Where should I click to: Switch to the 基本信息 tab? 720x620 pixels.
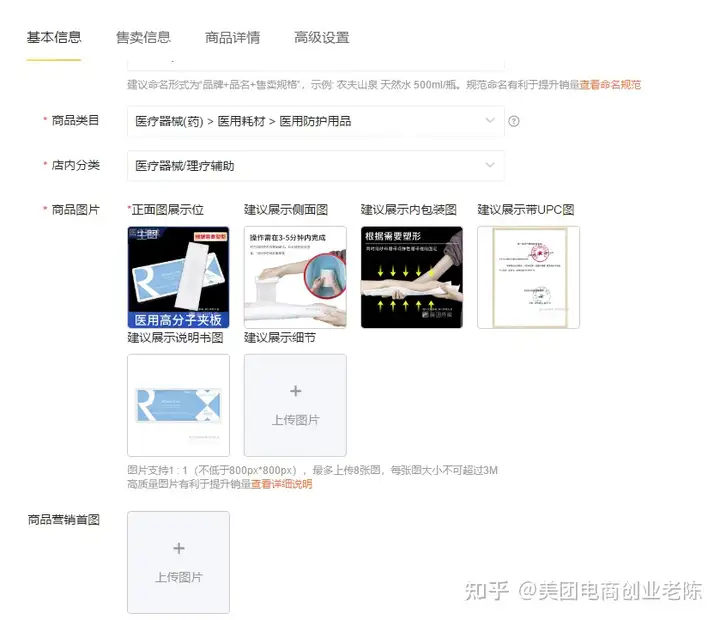coord(54,37)
